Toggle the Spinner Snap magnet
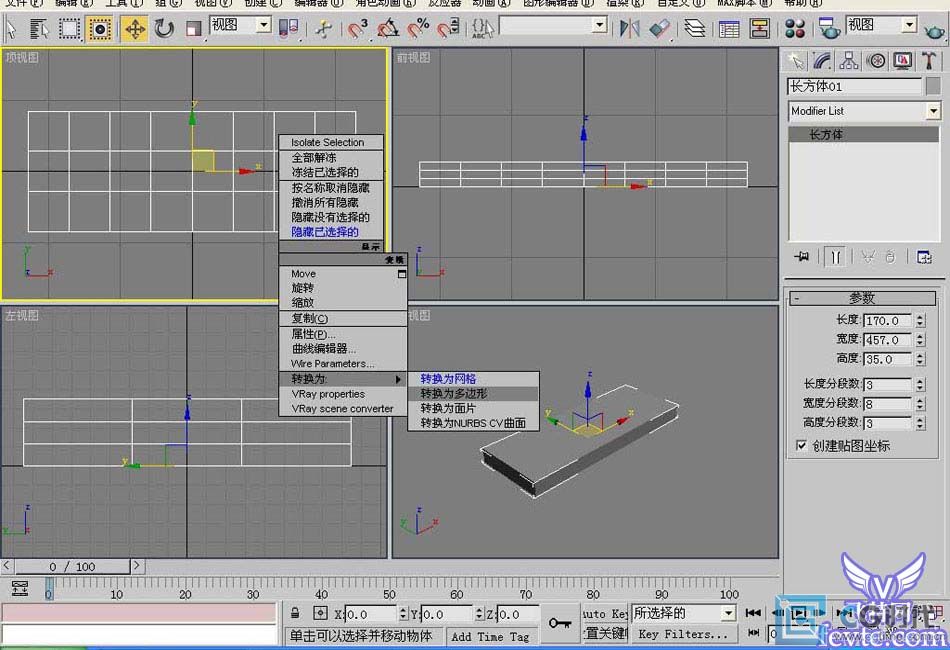Viewport: 950px width, 650px height. click(448, 28)
